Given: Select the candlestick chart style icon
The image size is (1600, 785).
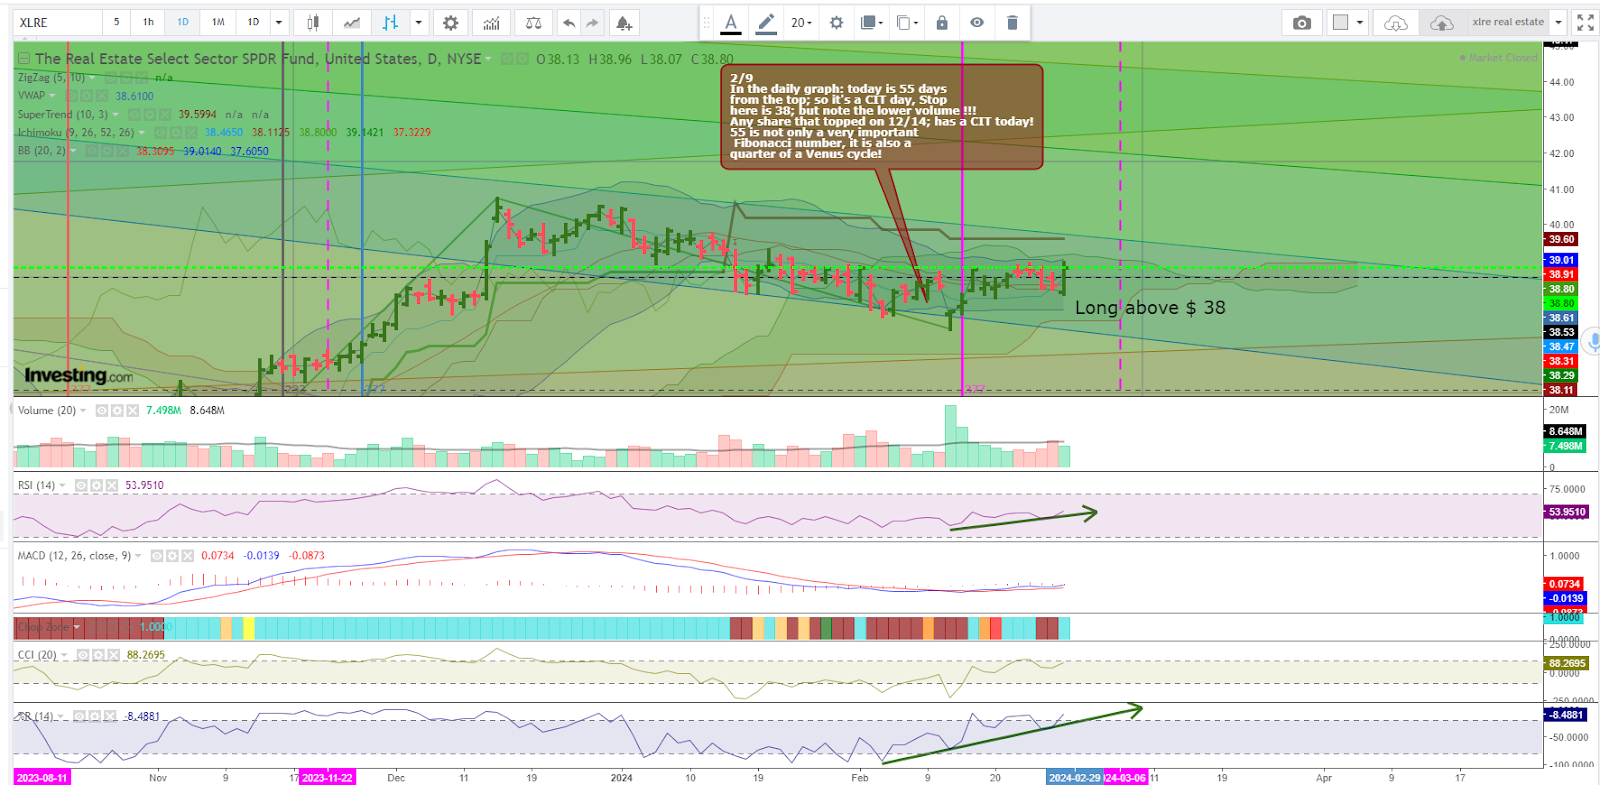Looking at the screenshot, I should (x=313, y=22).
